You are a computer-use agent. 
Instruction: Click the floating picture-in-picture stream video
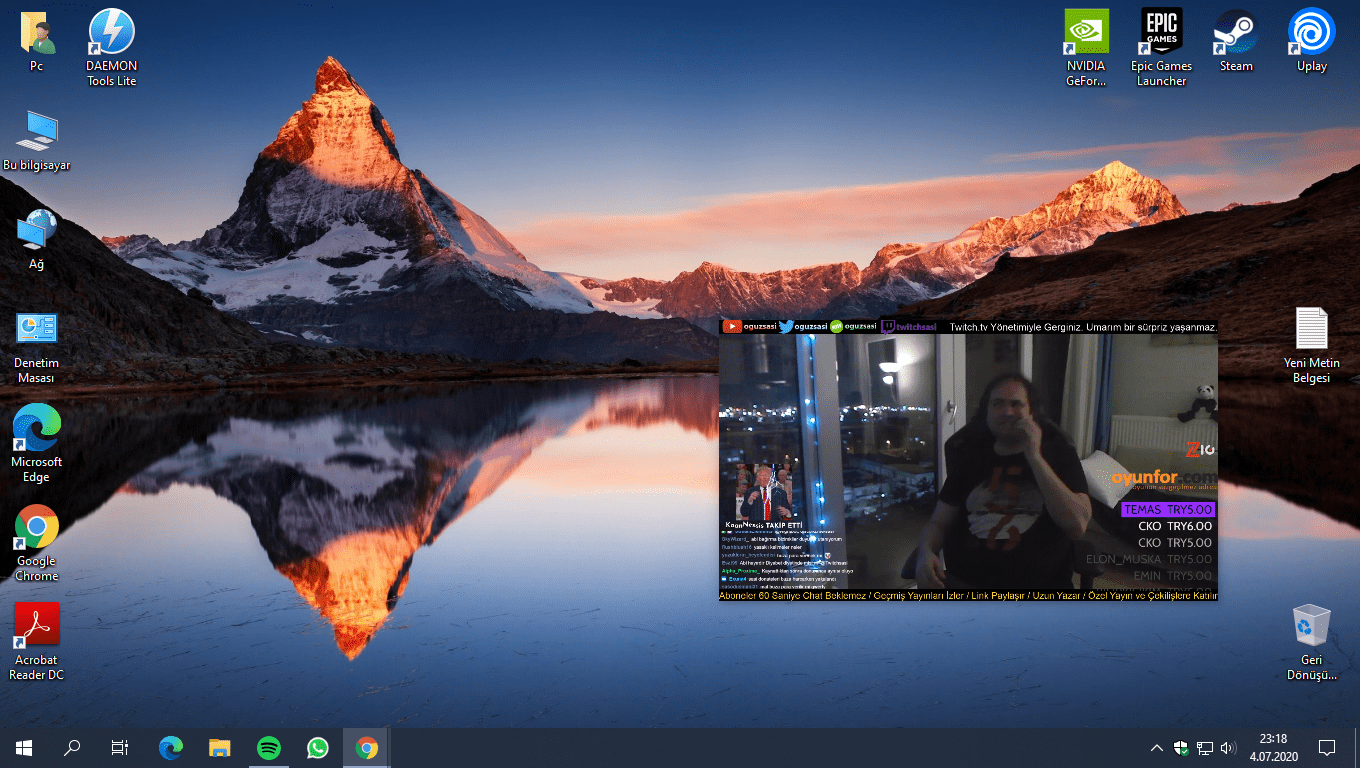968,460
